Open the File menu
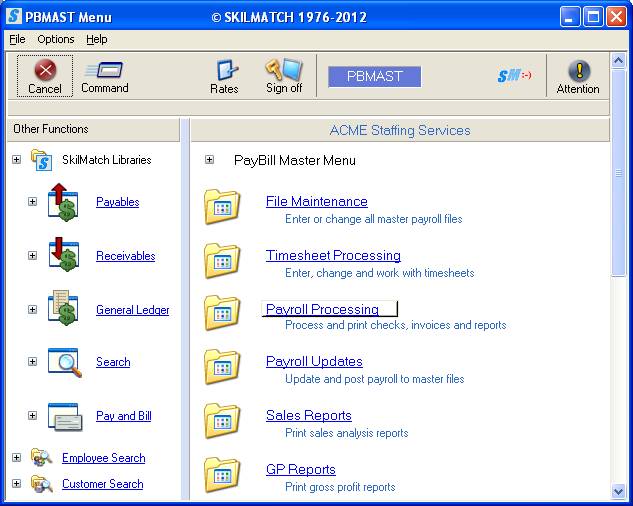Image resolution: width=633 pixels, height=506 pixels. [17, 39]
